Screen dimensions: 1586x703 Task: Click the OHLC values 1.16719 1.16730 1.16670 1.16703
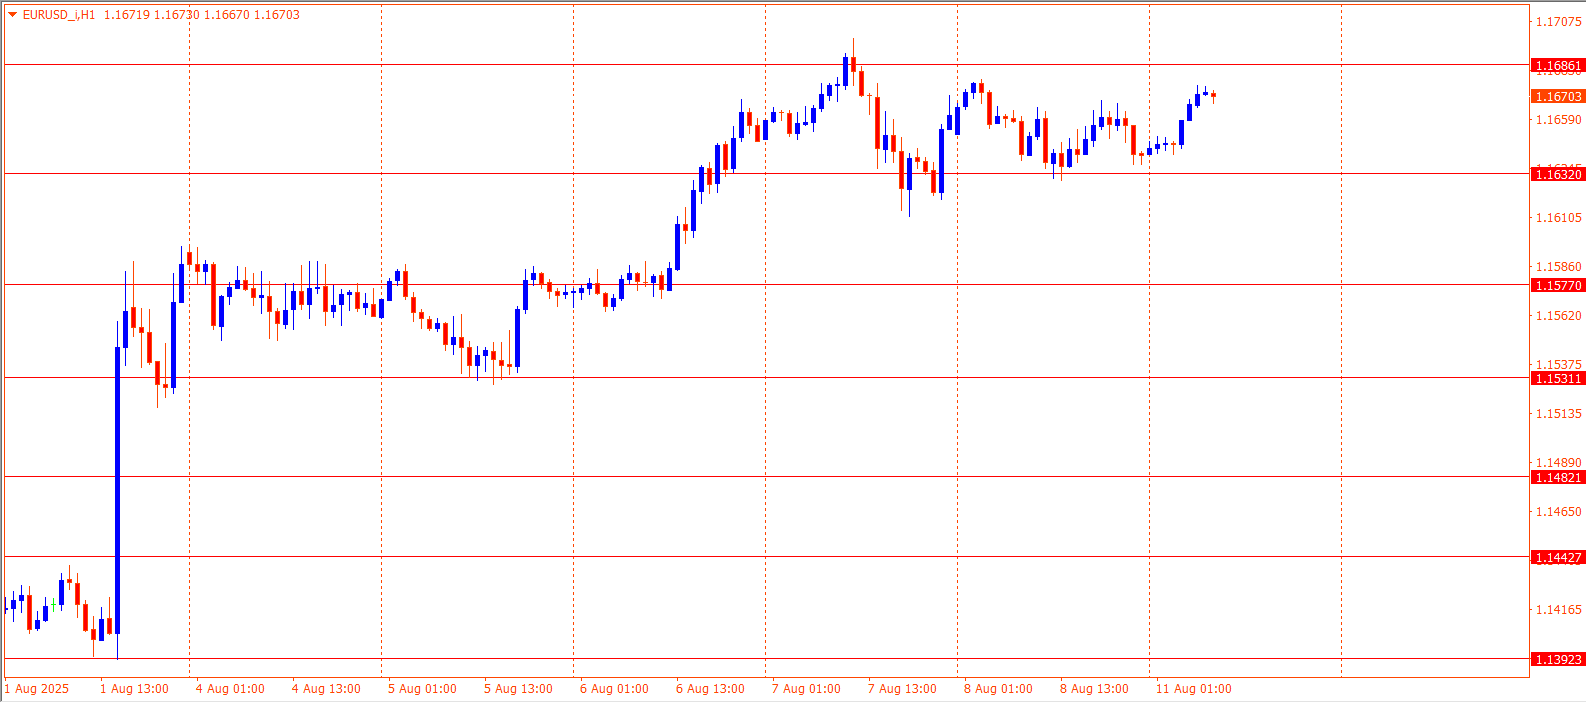pos(202,15)
